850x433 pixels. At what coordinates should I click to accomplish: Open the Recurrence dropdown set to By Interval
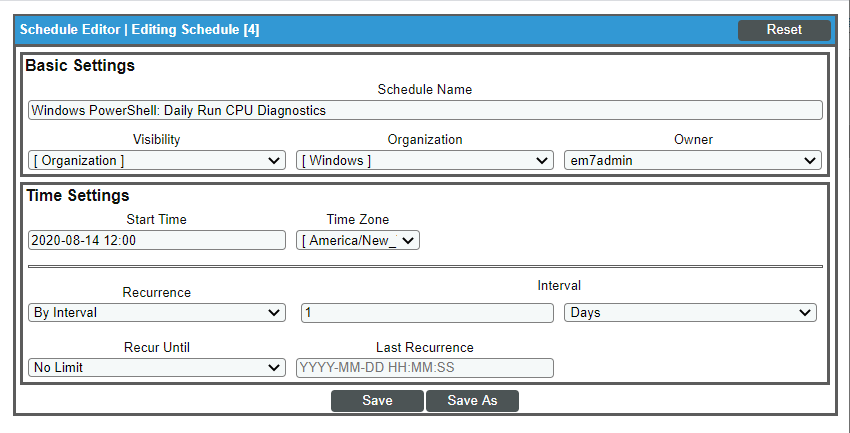(x=157, y=313)
